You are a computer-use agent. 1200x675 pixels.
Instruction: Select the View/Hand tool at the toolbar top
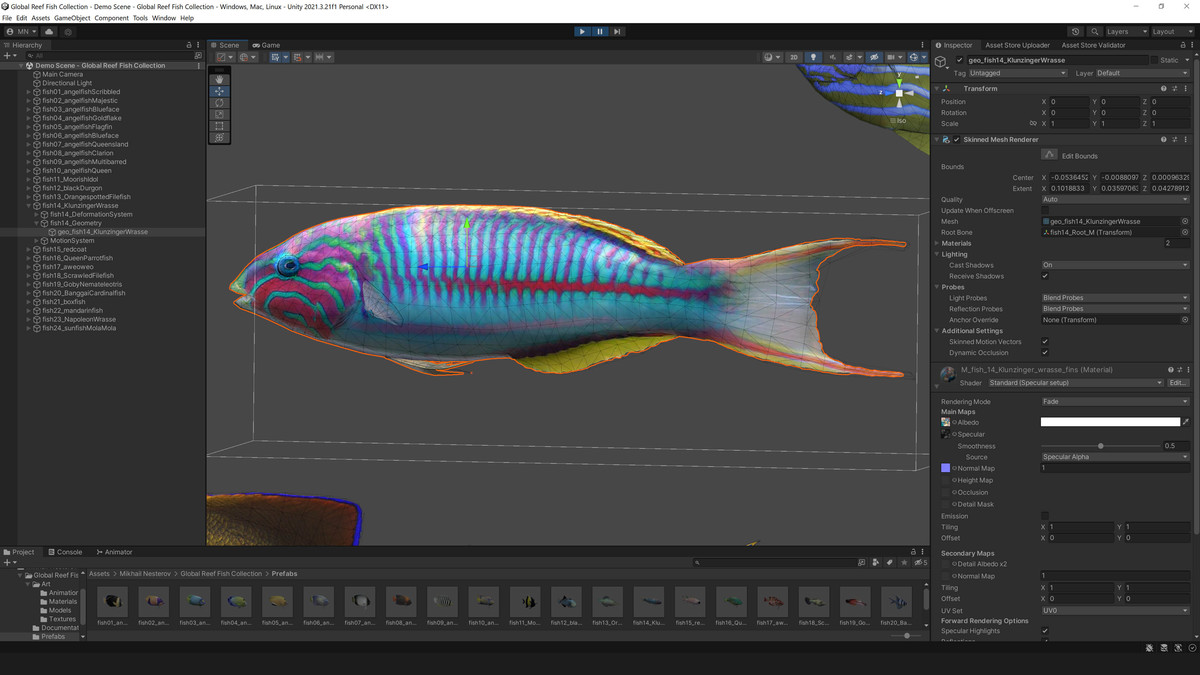(219, 79)
